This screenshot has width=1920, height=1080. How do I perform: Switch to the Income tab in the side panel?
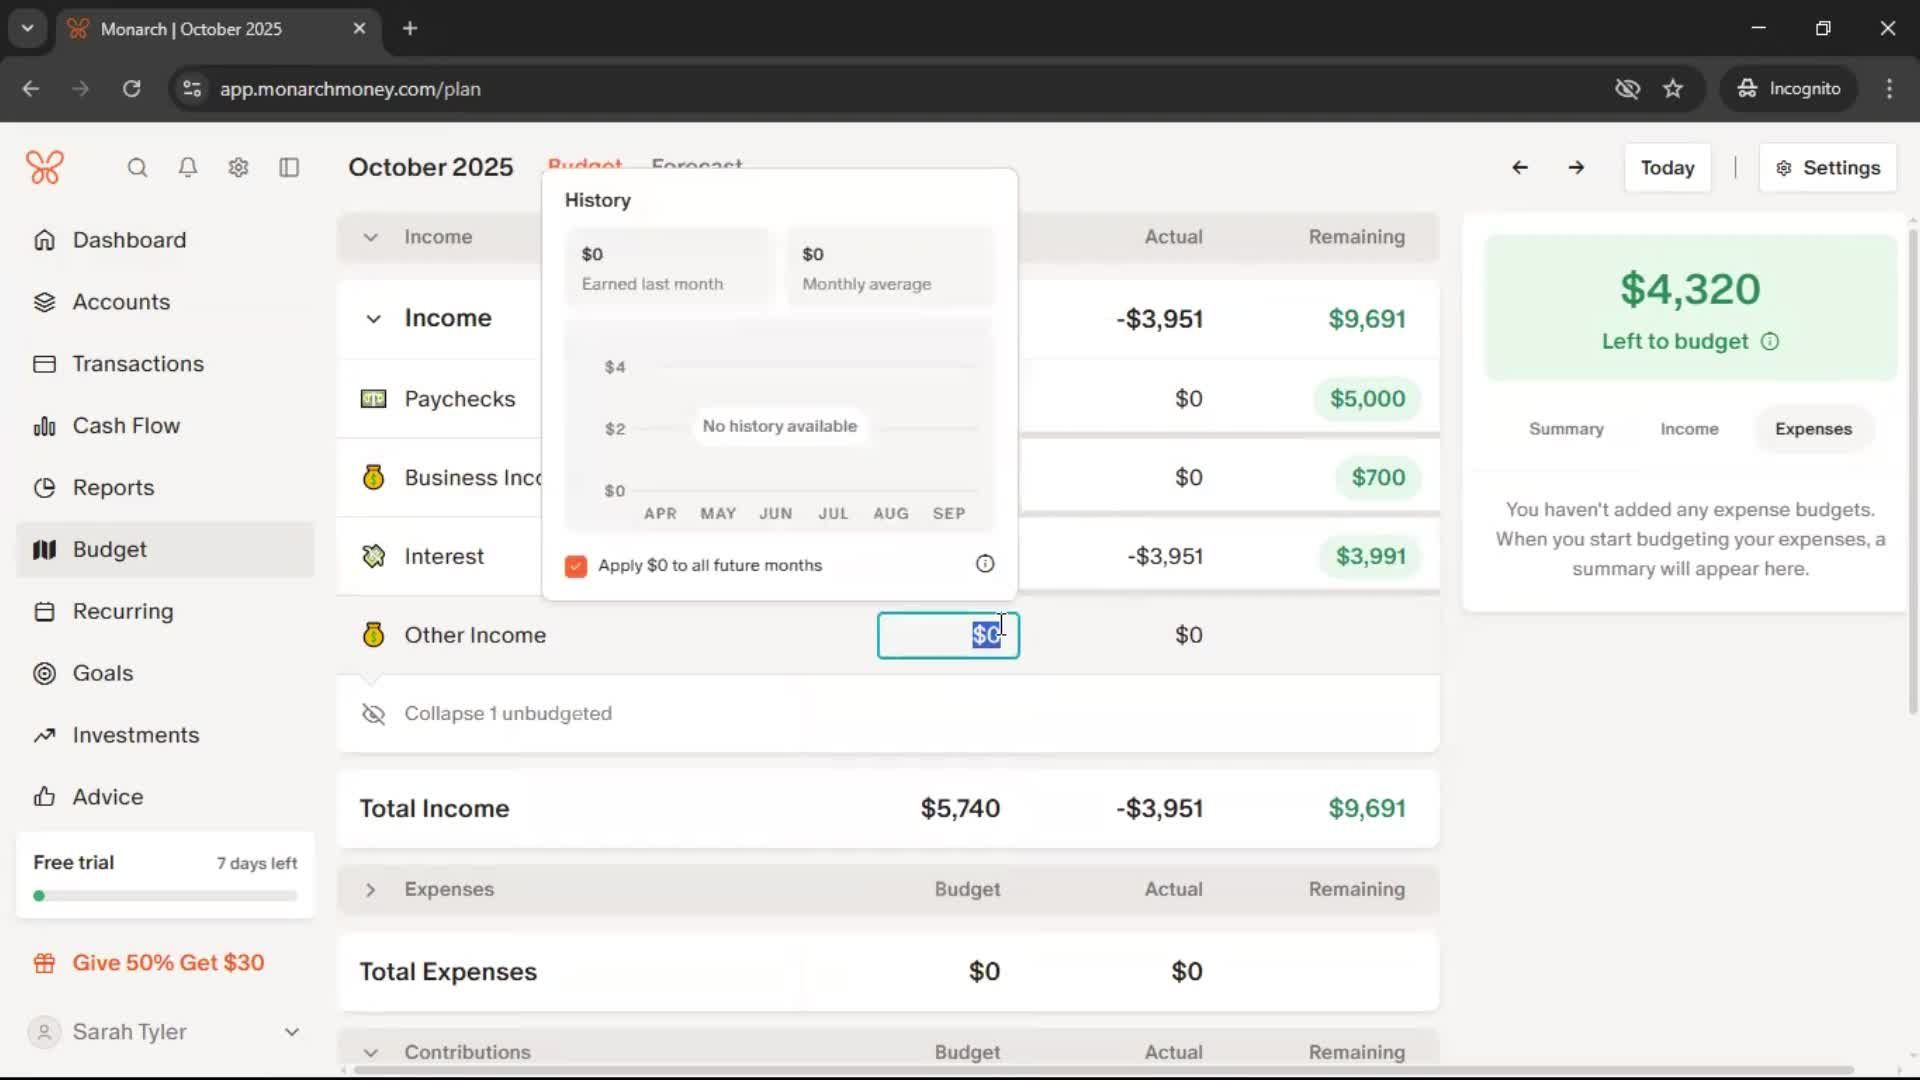click(1688, 429)
